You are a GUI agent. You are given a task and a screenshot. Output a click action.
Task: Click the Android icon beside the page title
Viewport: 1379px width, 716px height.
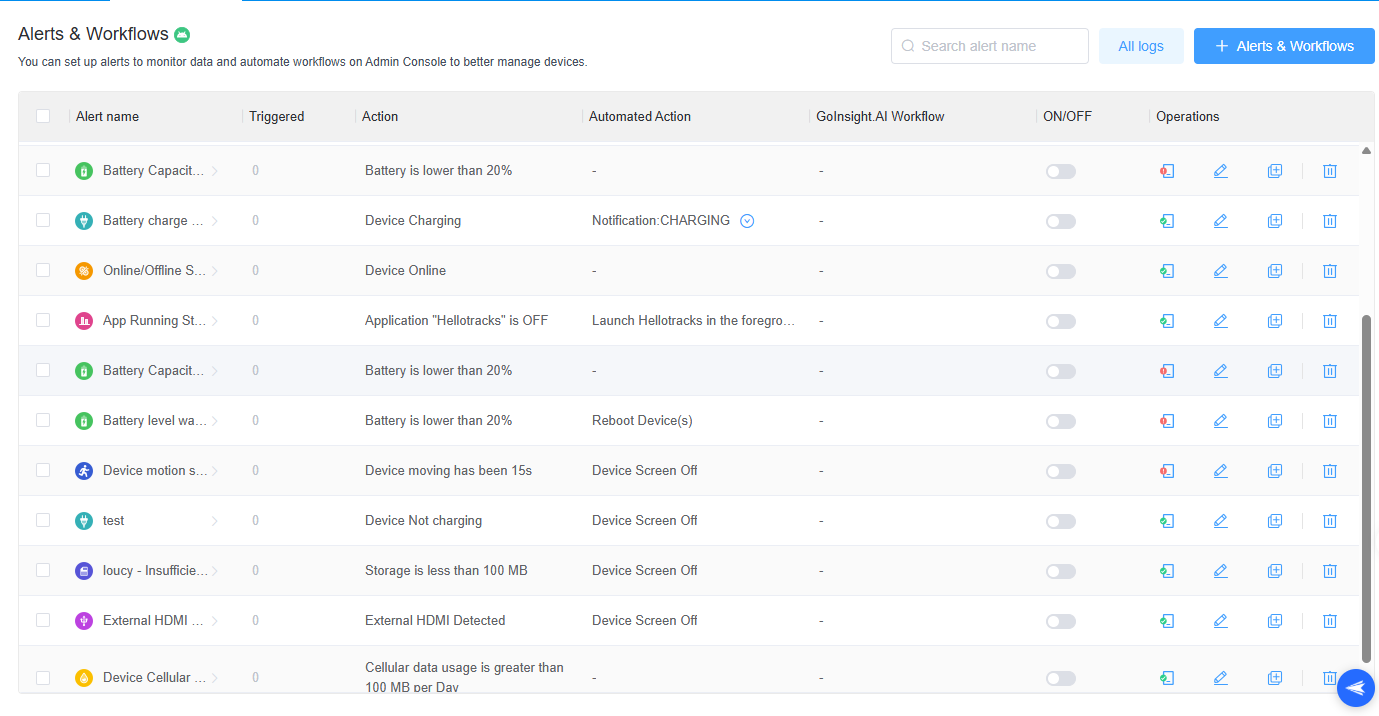(x=182, y=35)
